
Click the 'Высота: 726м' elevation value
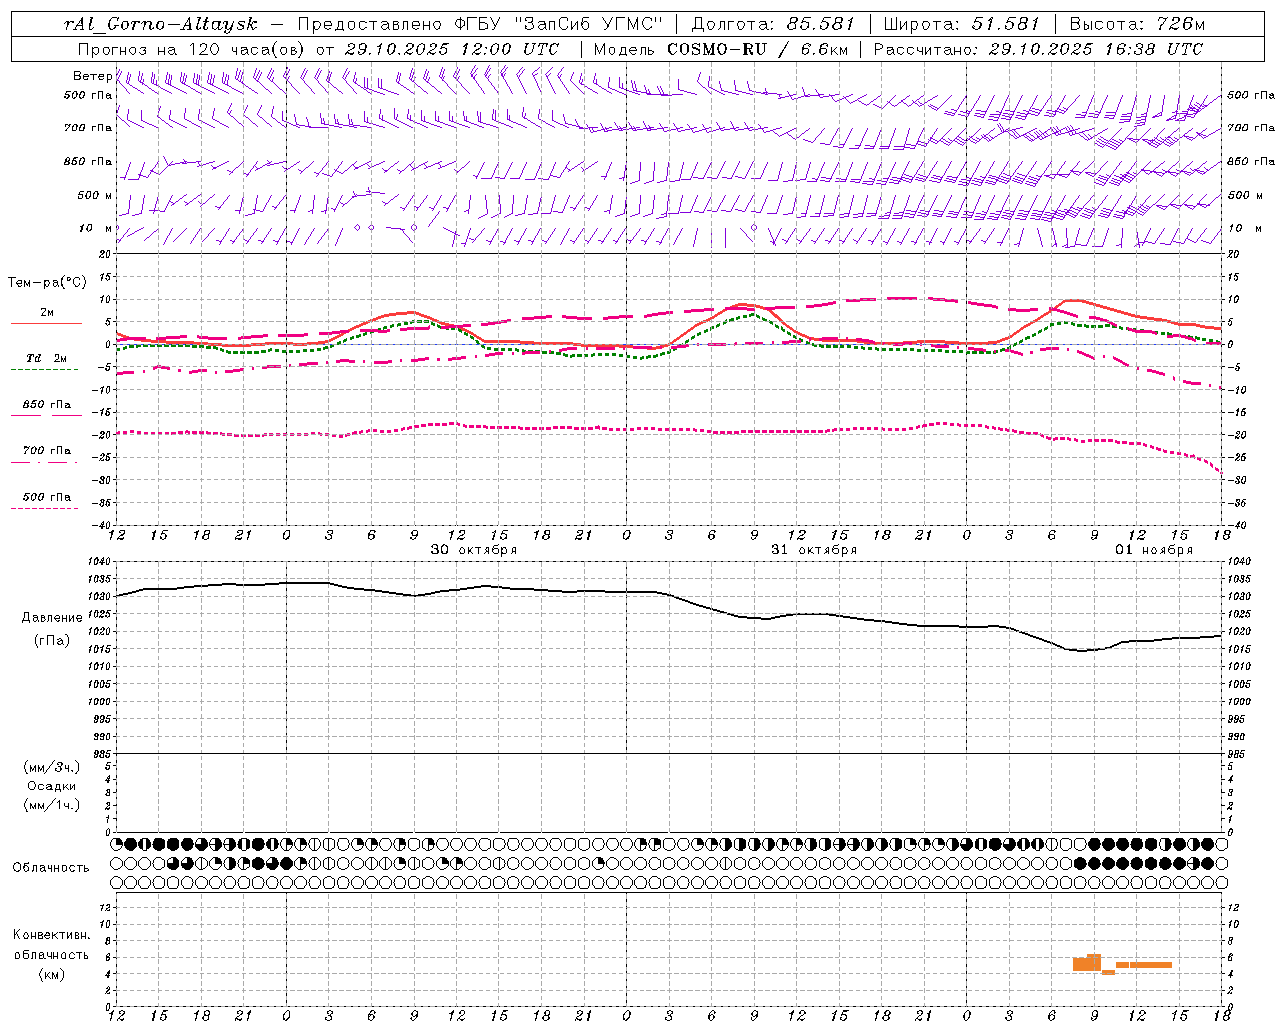[1138, 24]
